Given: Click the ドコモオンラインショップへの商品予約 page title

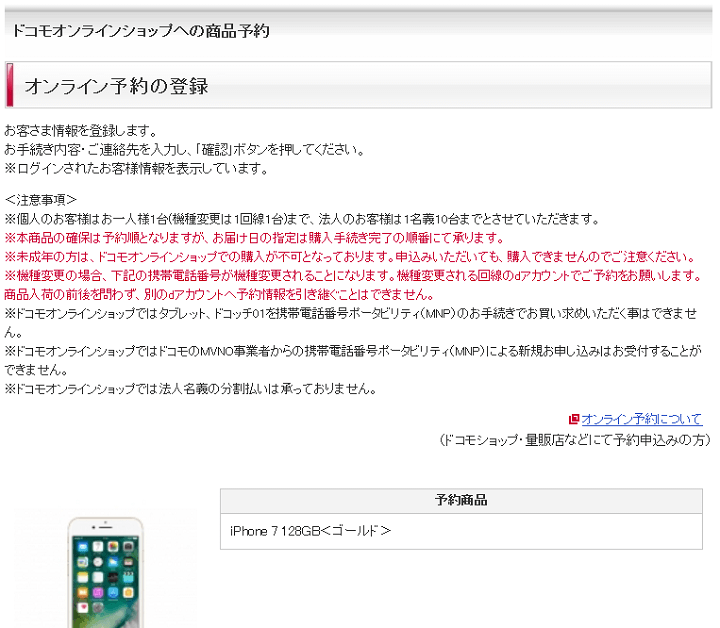Looking at the screenshot, I should [141, 31].
